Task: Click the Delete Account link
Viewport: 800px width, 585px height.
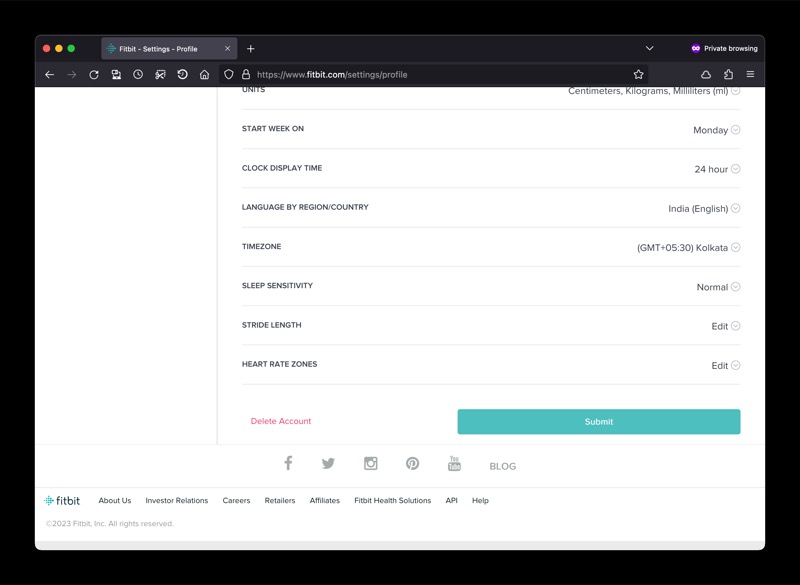Action: (x=281, y=421)
